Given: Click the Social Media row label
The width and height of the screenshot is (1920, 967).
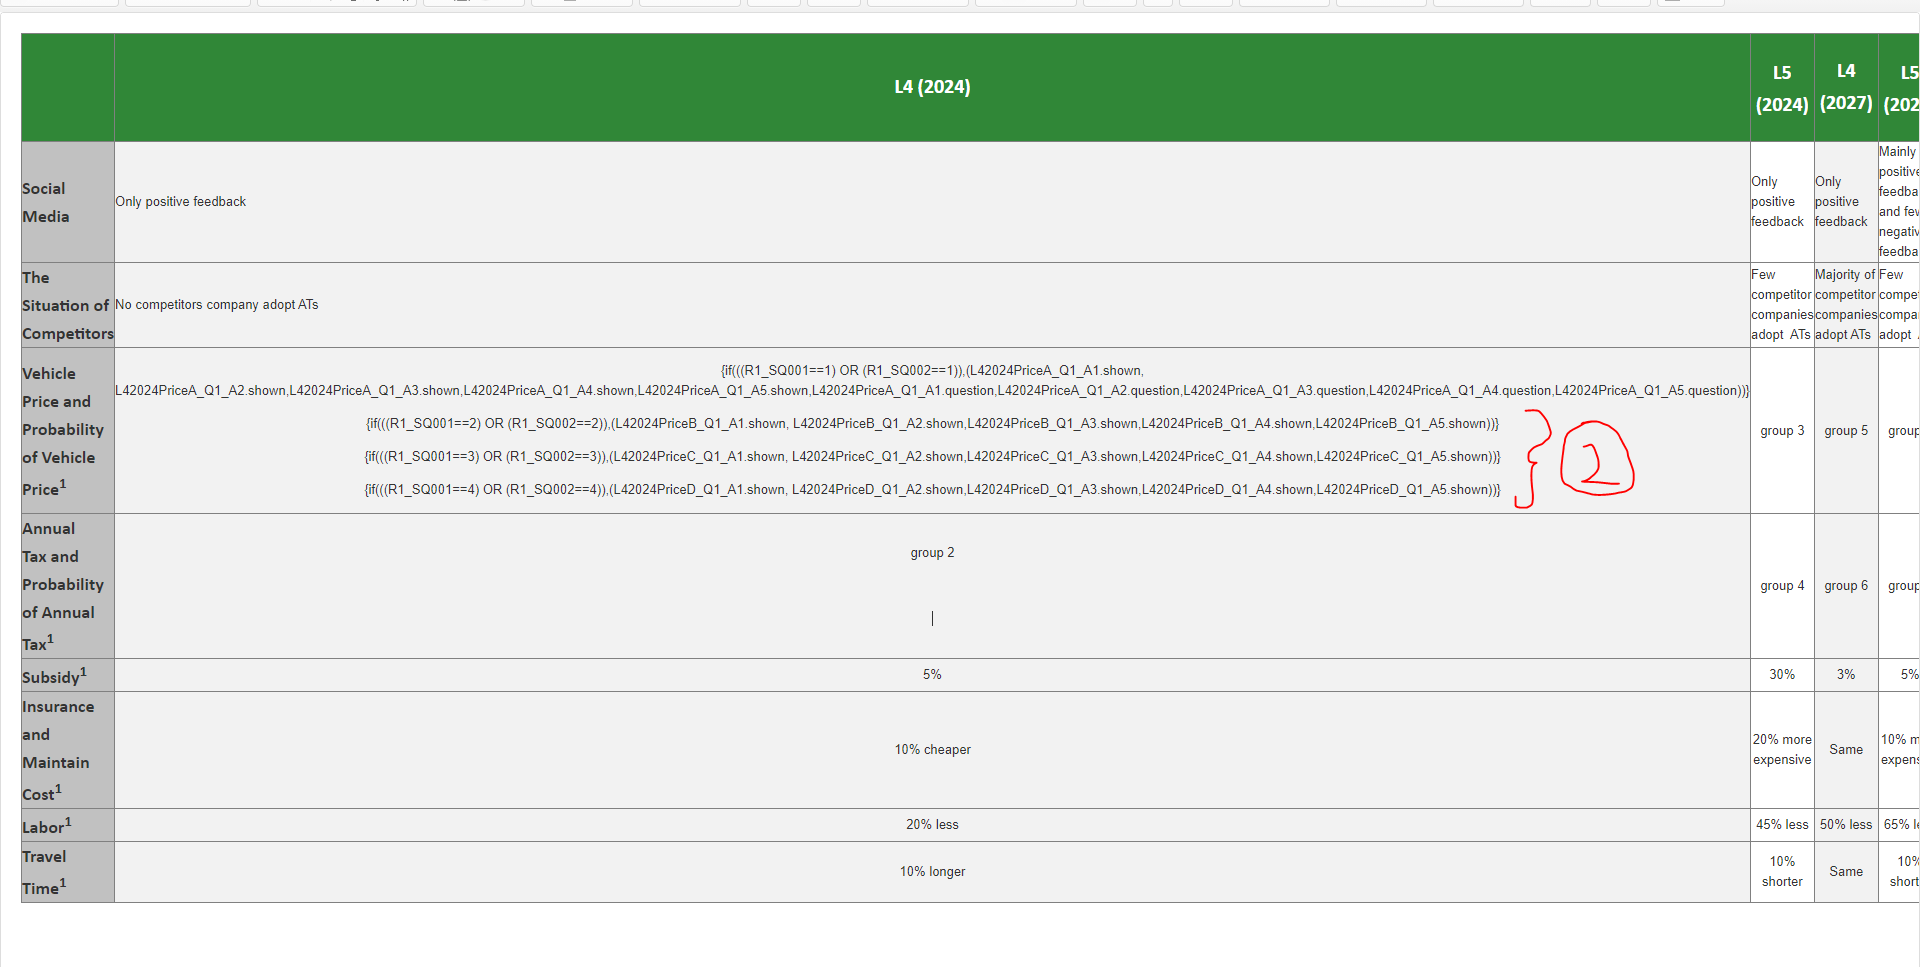Looking at the screenshot, I should tap(46, 202).
